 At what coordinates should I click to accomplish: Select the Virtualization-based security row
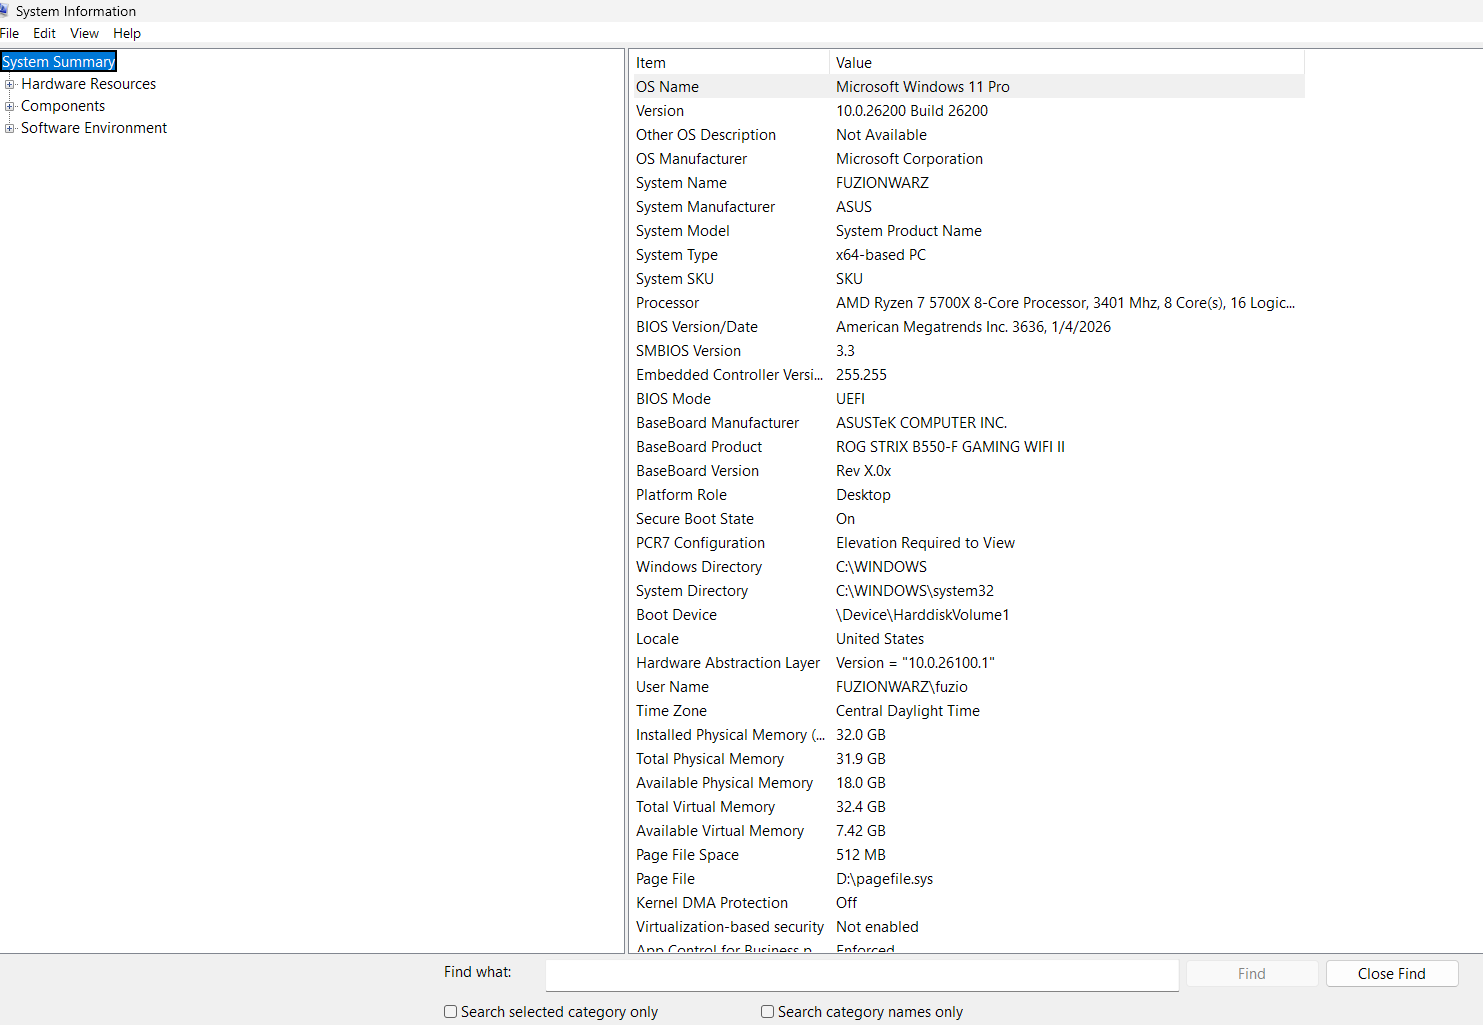click(x=968, y=927)
